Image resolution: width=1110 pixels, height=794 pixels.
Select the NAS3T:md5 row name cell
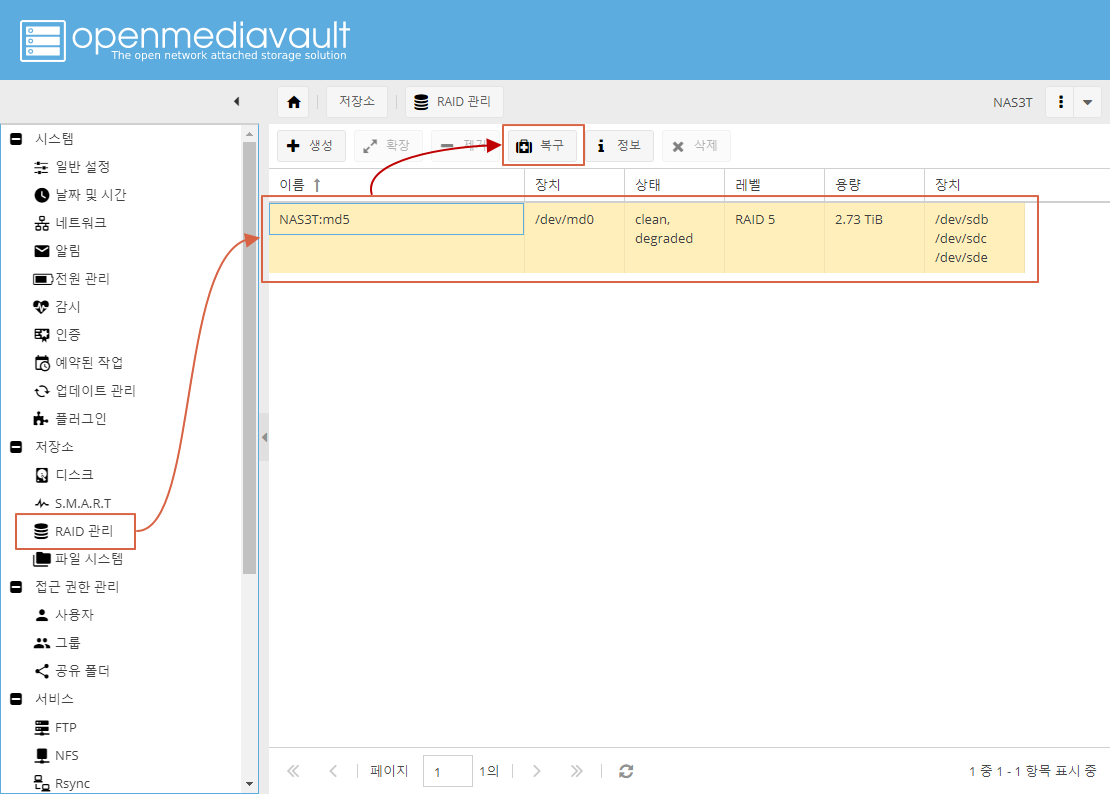(396, 219)
